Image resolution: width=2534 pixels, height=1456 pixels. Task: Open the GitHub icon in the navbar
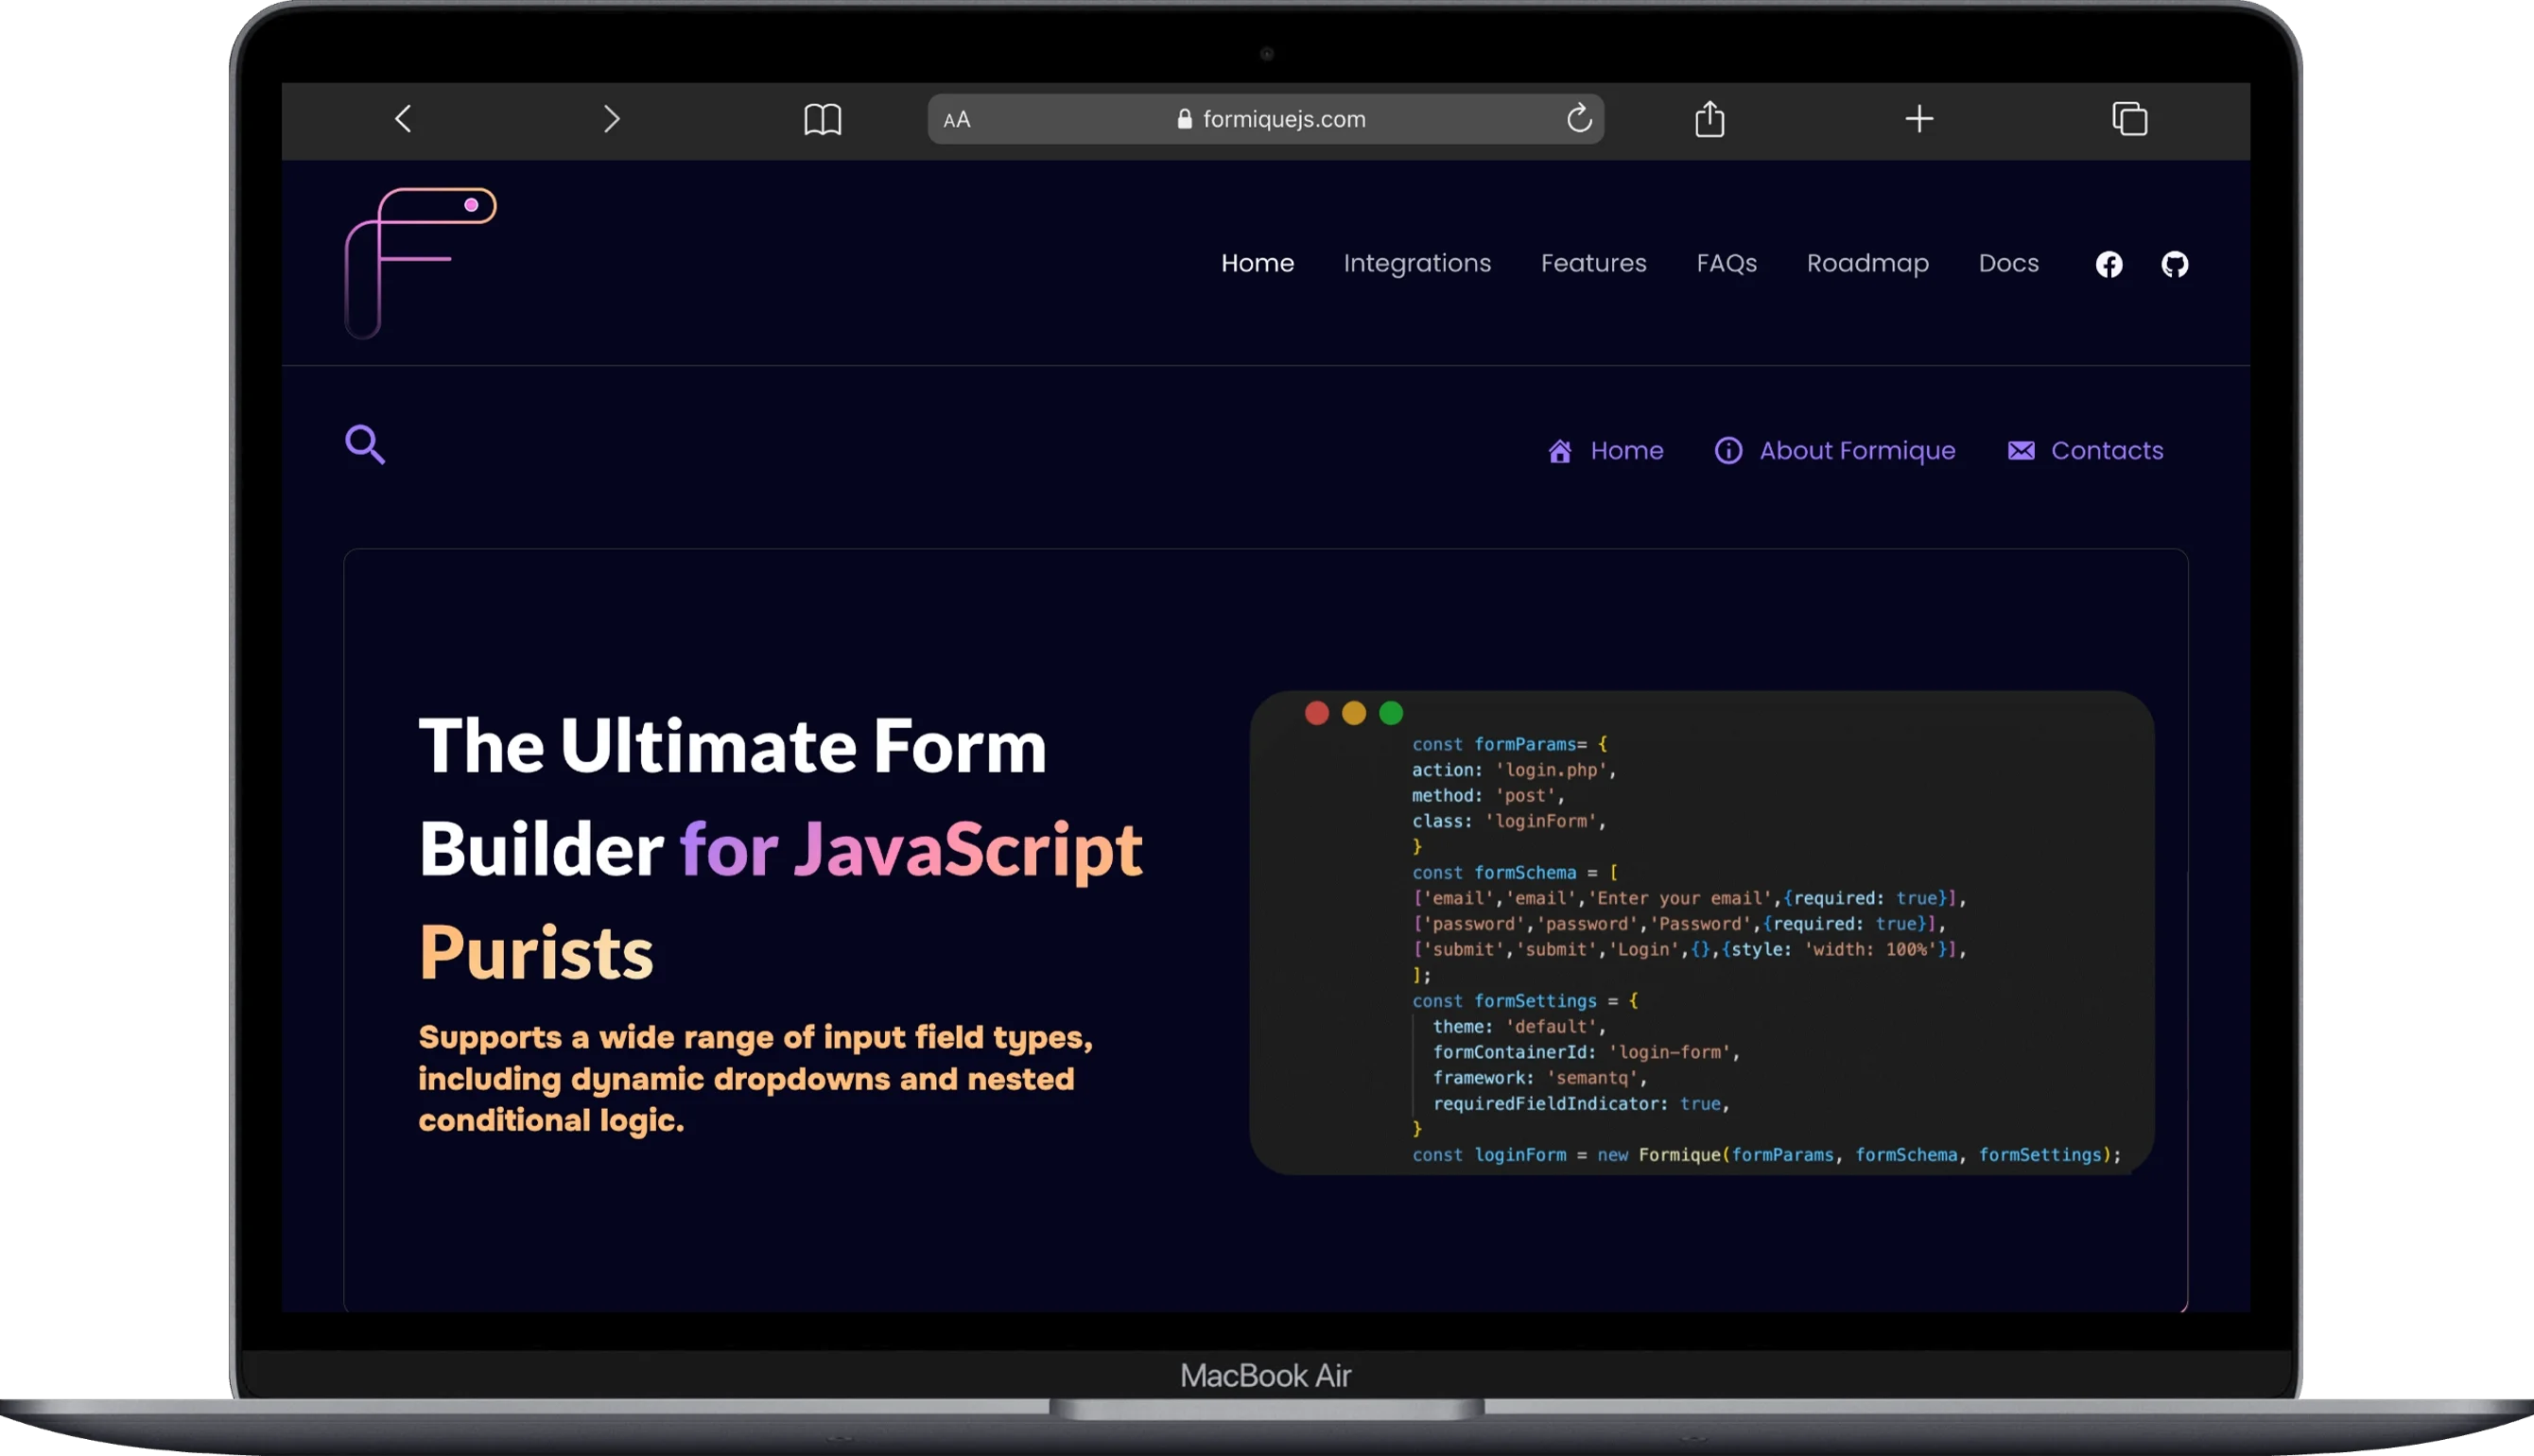pyautogui.click(x=2175, y=264)
